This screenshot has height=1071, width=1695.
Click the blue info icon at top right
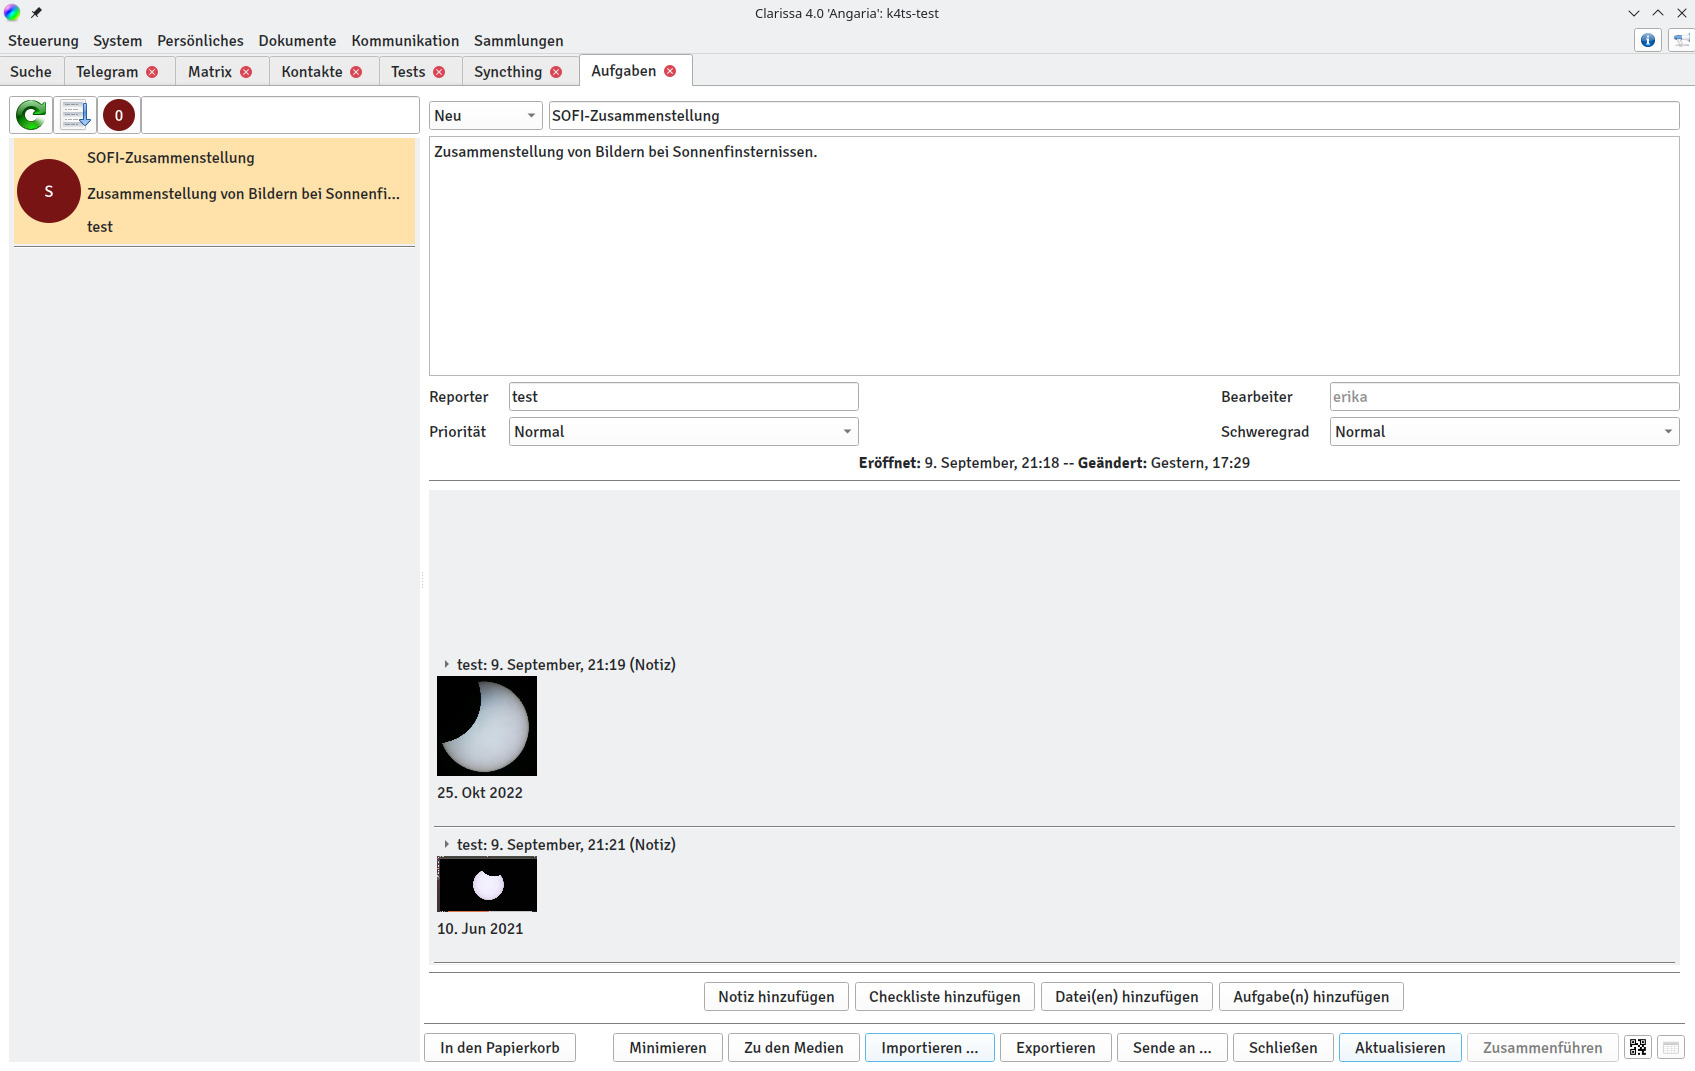[x=1648, y=40]
